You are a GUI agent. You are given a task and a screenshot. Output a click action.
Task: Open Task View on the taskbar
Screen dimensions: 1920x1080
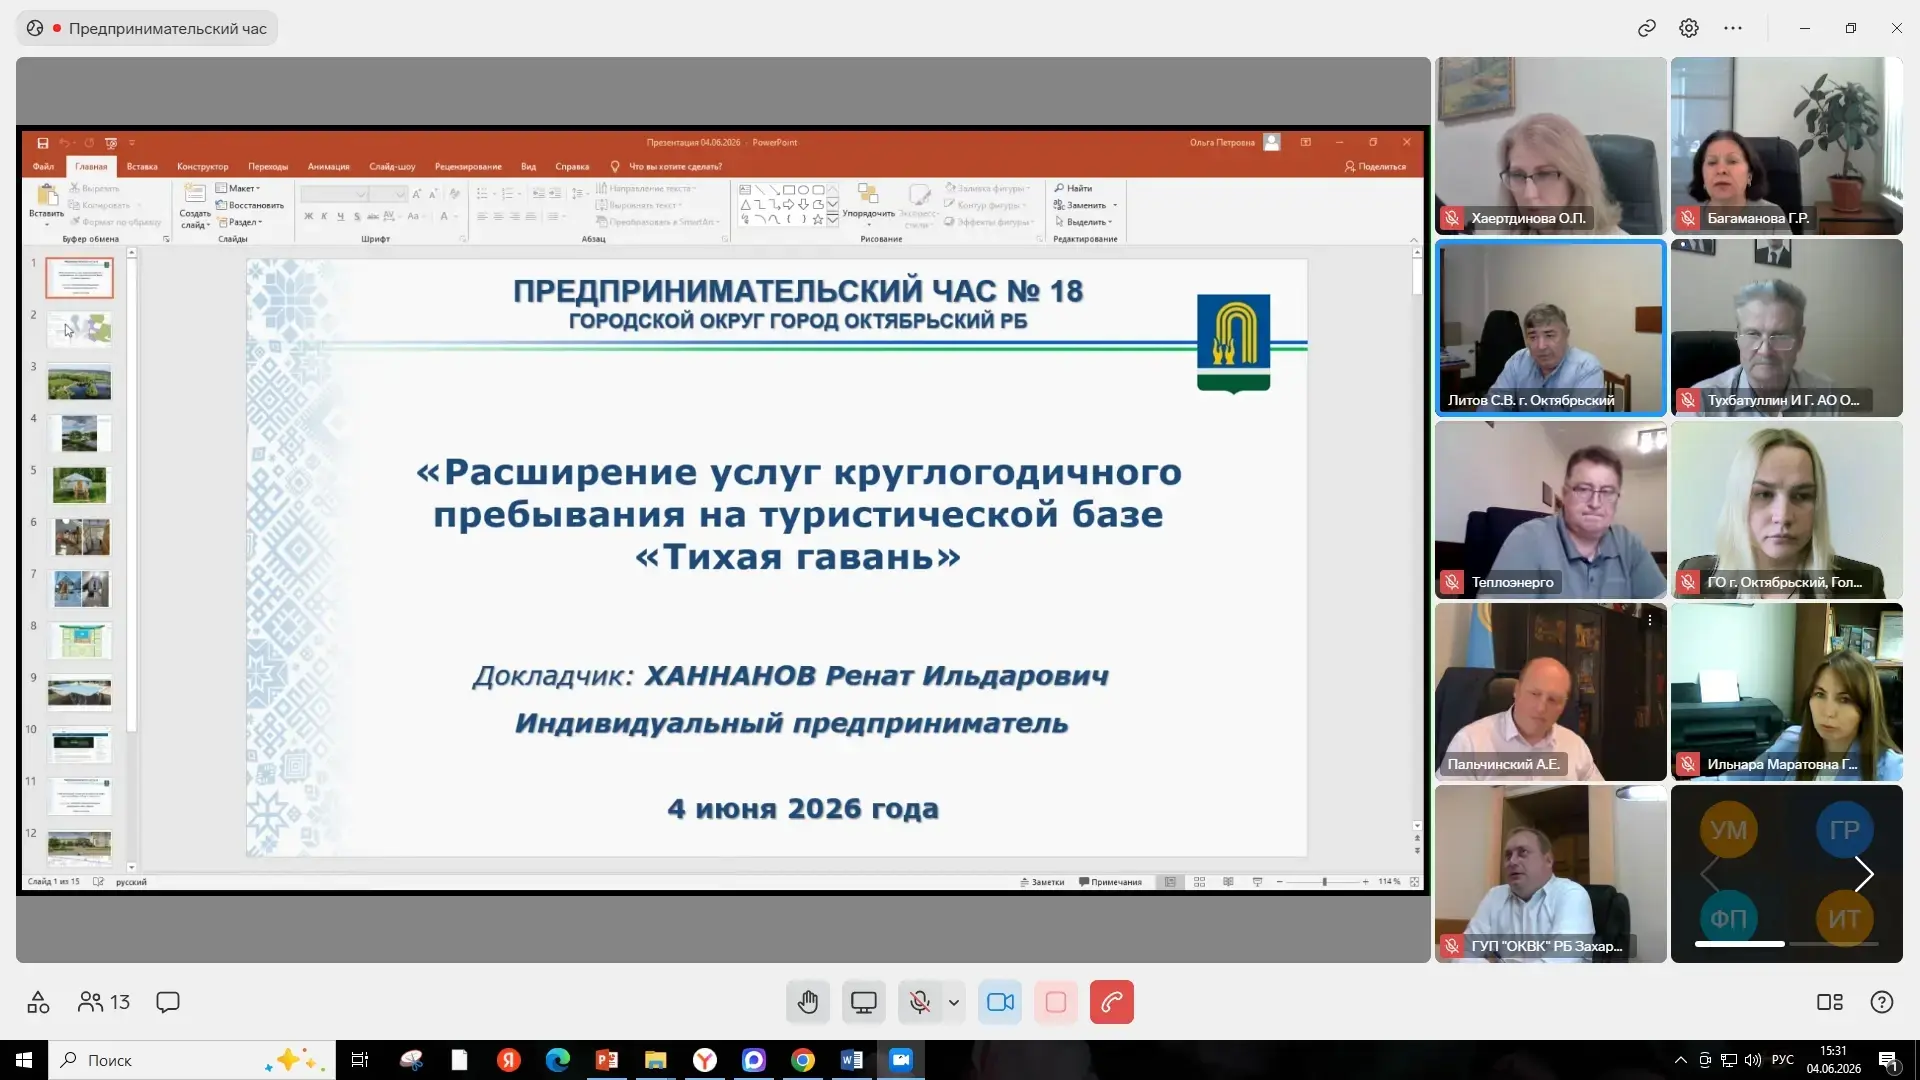point(360,1060)
